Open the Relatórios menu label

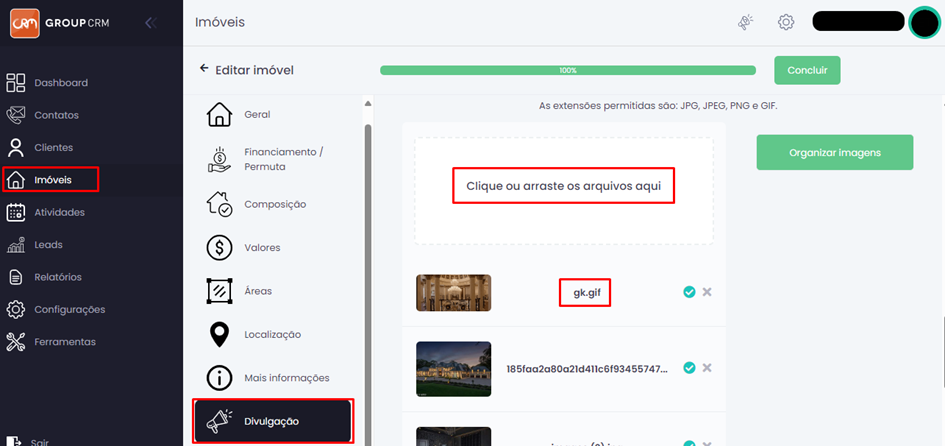tap(58, 277)
